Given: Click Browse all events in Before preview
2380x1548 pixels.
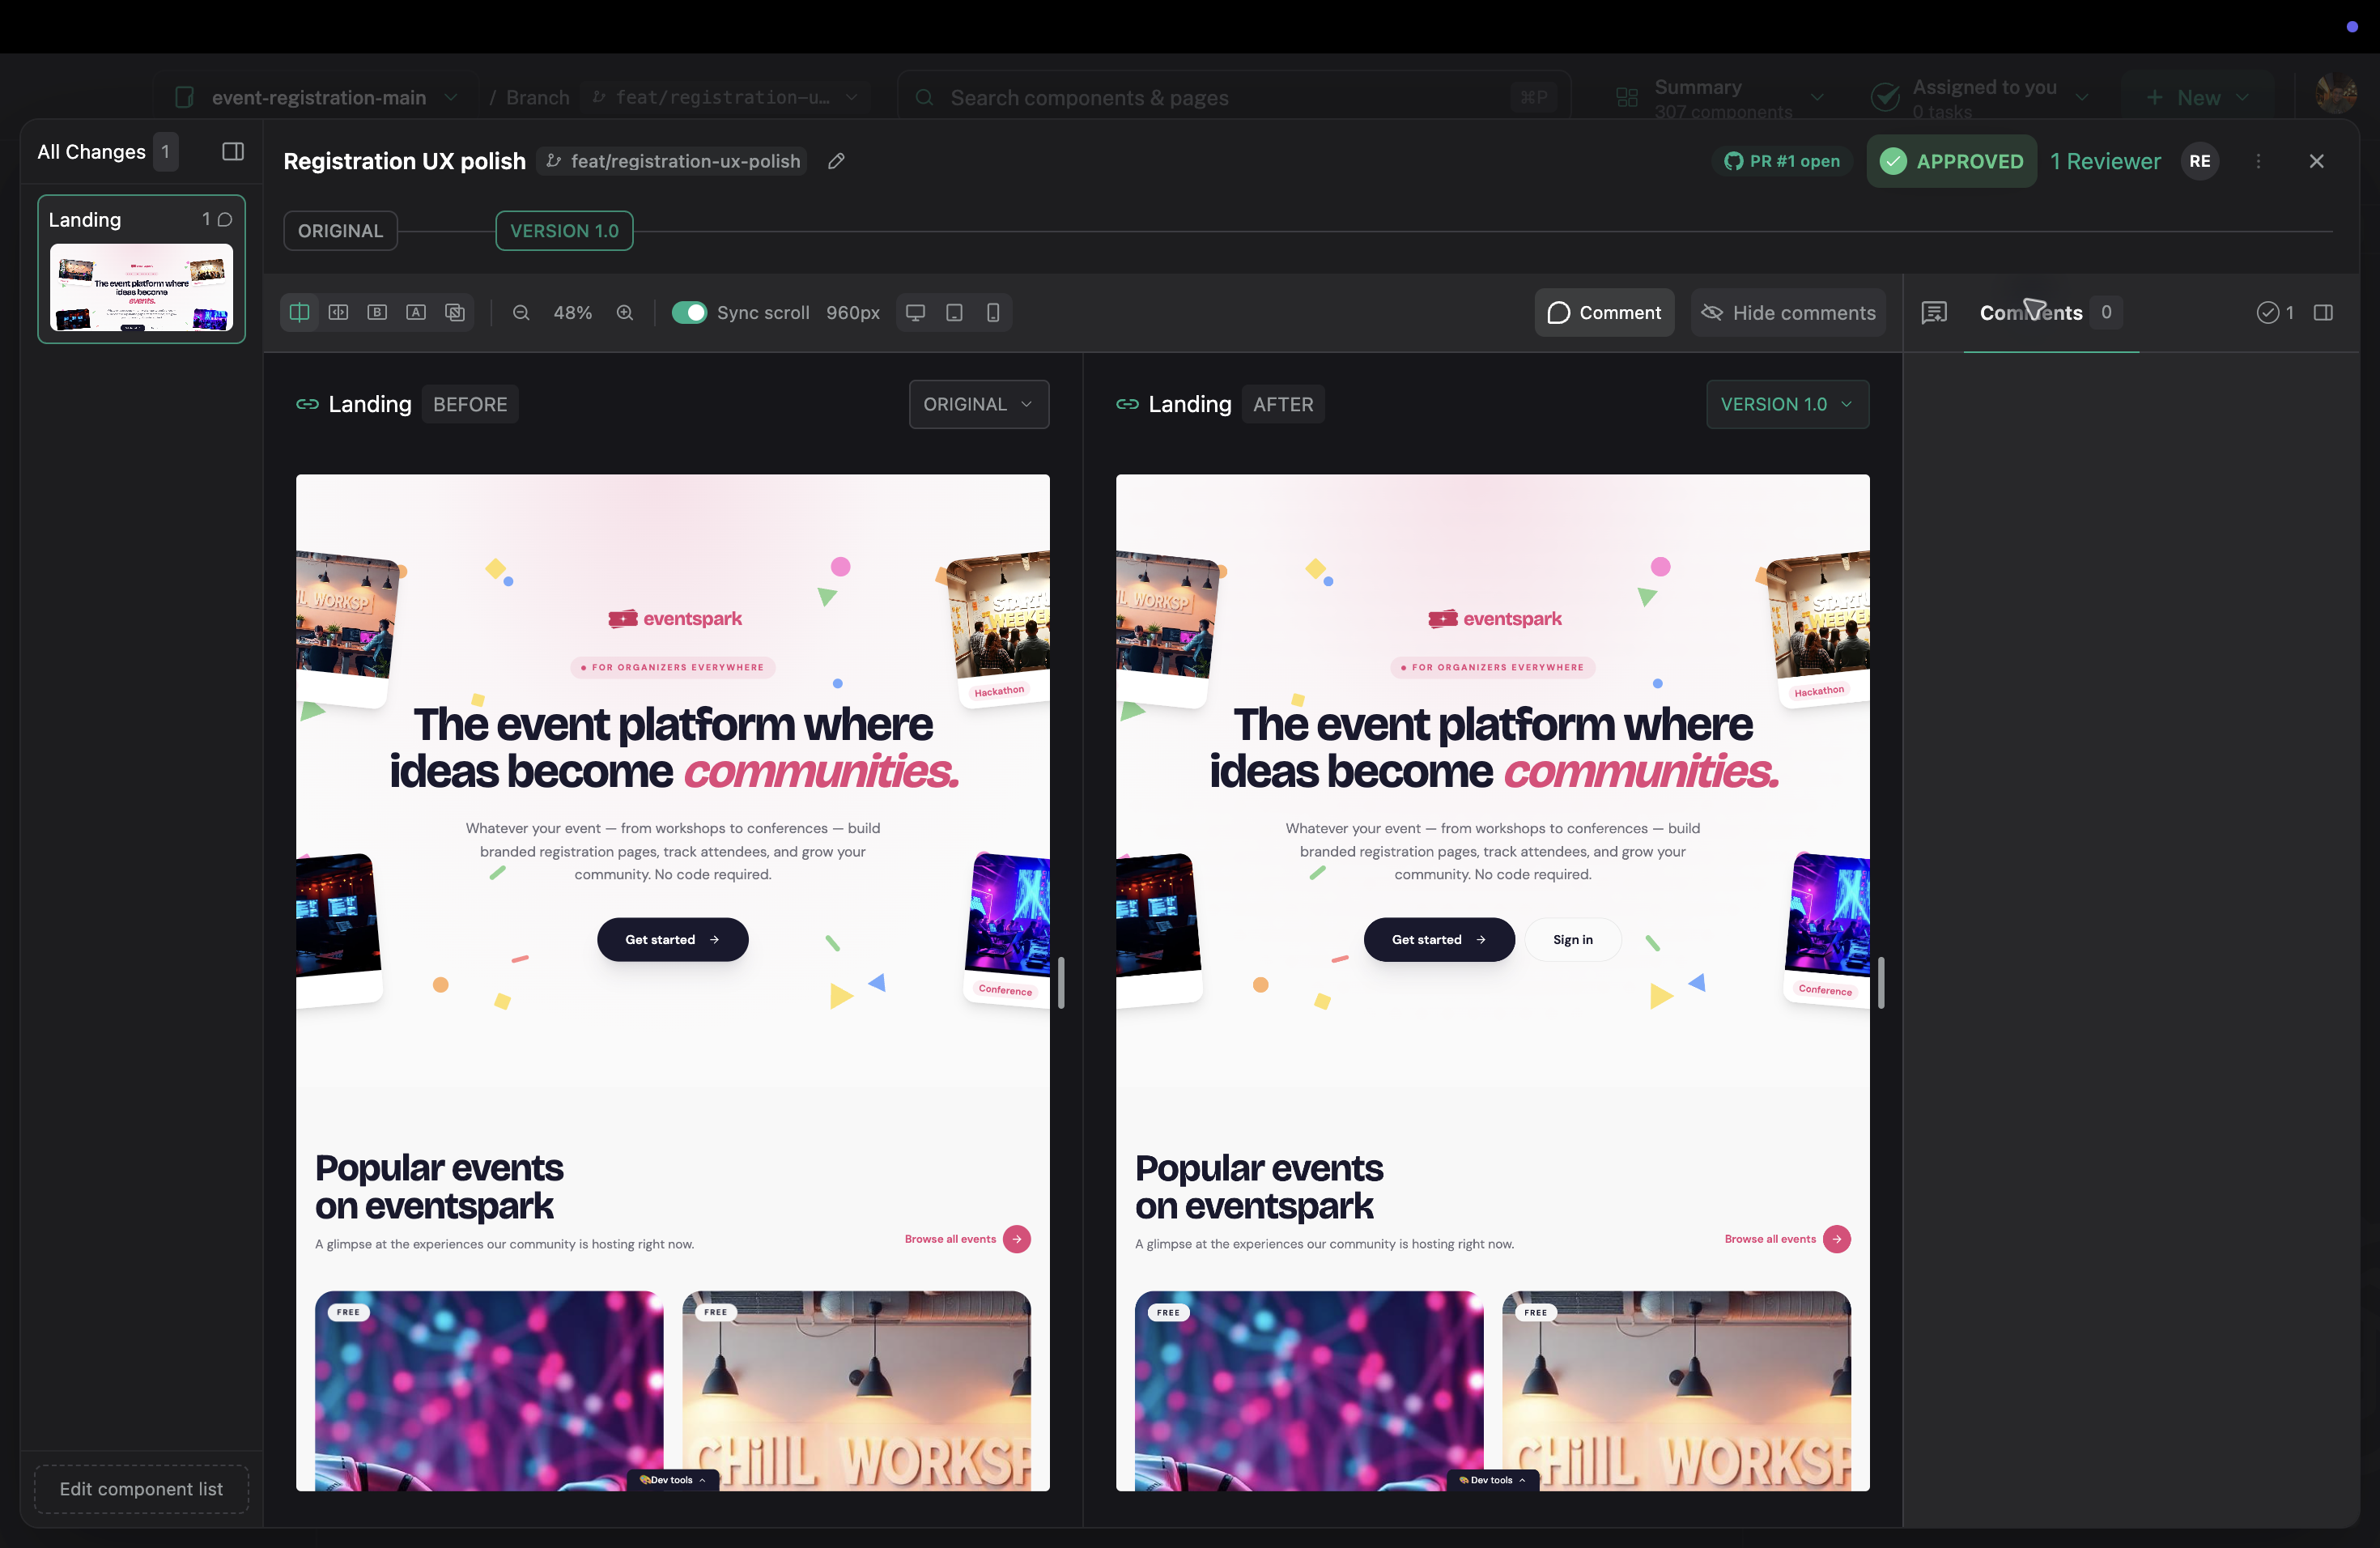Looking at the screenshot, I should click(x=967, y=1239).
